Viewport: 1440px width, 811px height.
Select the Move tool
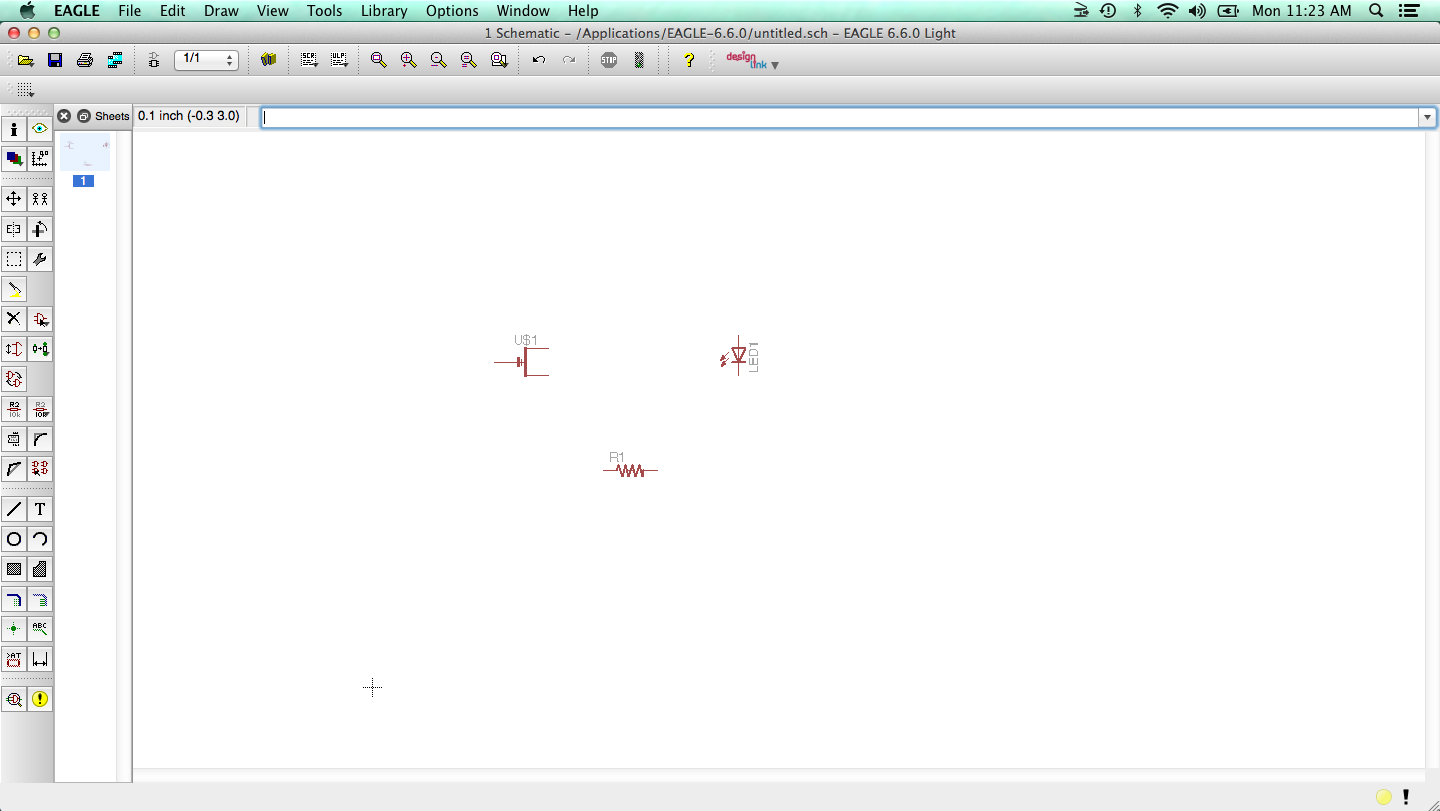[x=14, y=199]
